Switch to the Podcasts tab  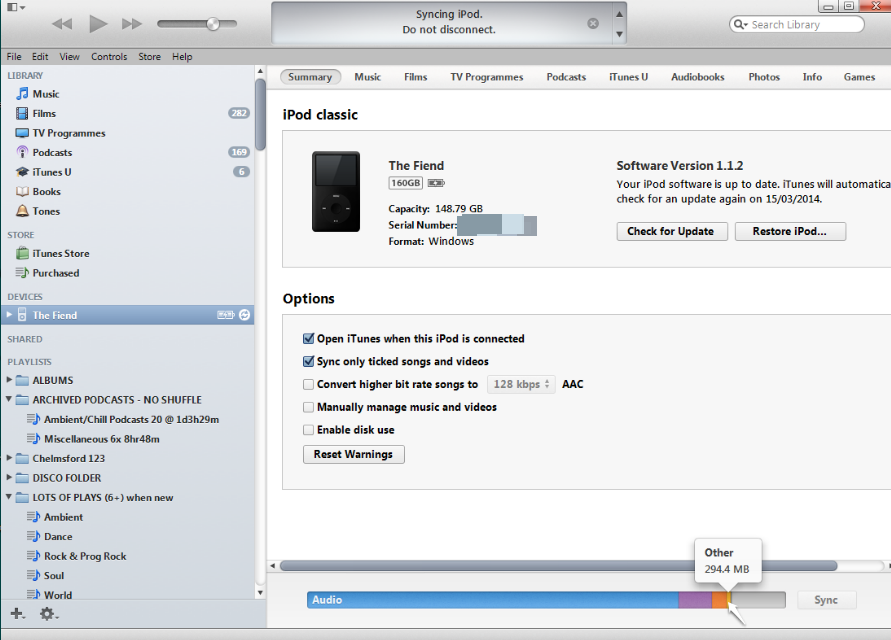[x=566, y=77]
